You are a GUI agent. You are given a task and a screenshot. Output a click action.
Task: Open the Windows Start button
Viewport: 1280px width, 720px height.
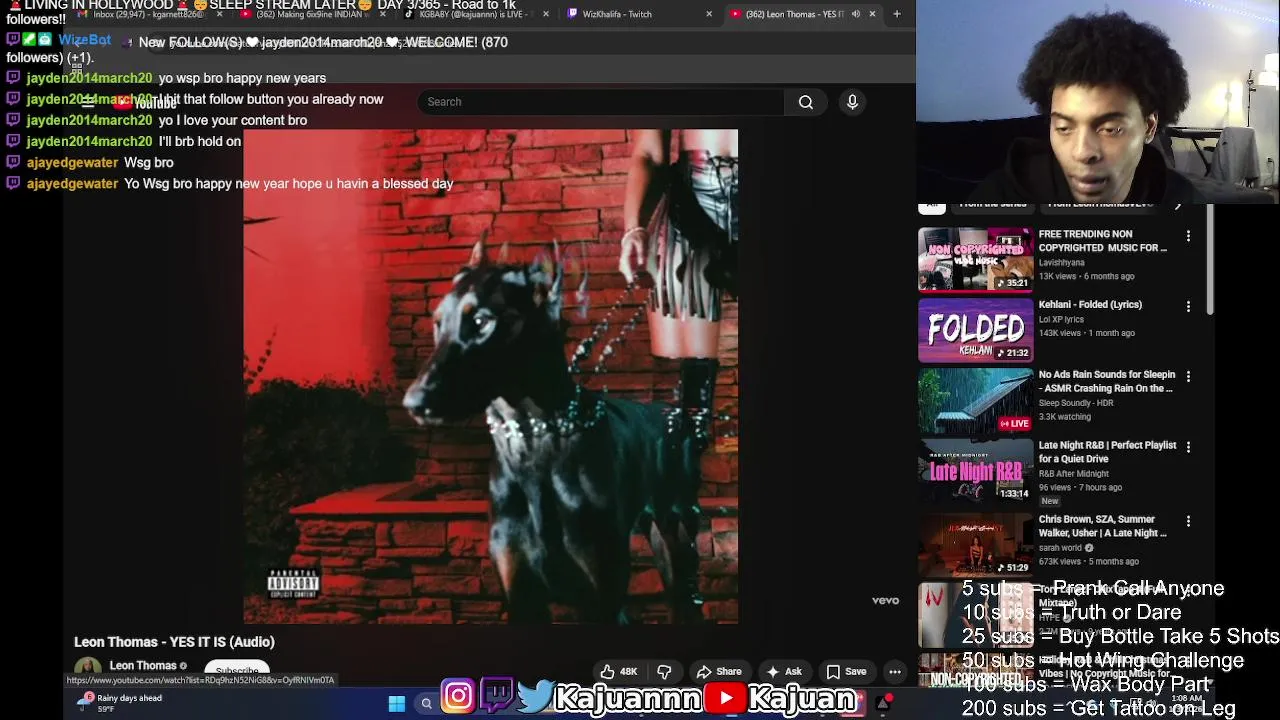(x=396, y=704)
